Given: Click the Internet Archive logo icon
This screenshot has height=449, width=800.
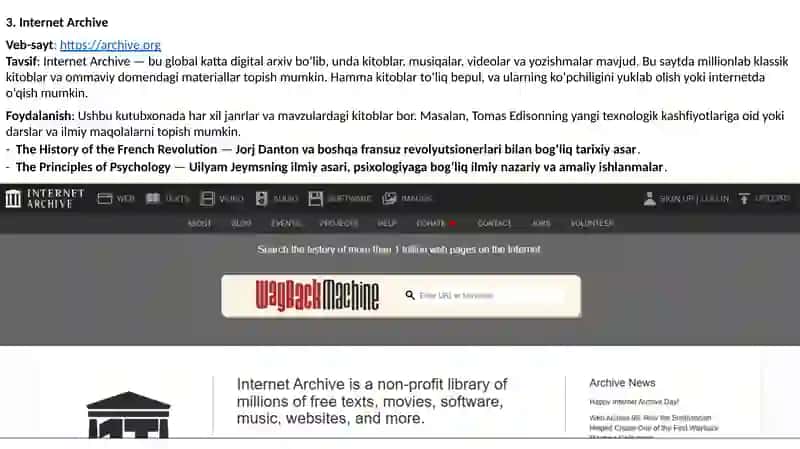Looking at the screenshot, I should (13, 198).
